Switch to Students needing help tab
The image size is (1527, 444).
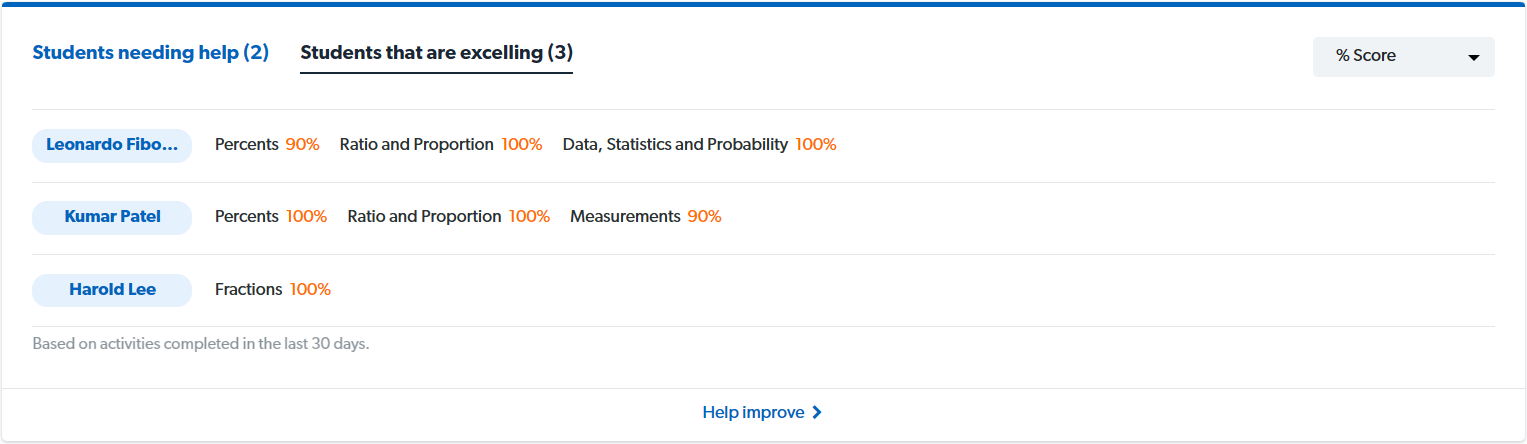(x=151, y=53)
